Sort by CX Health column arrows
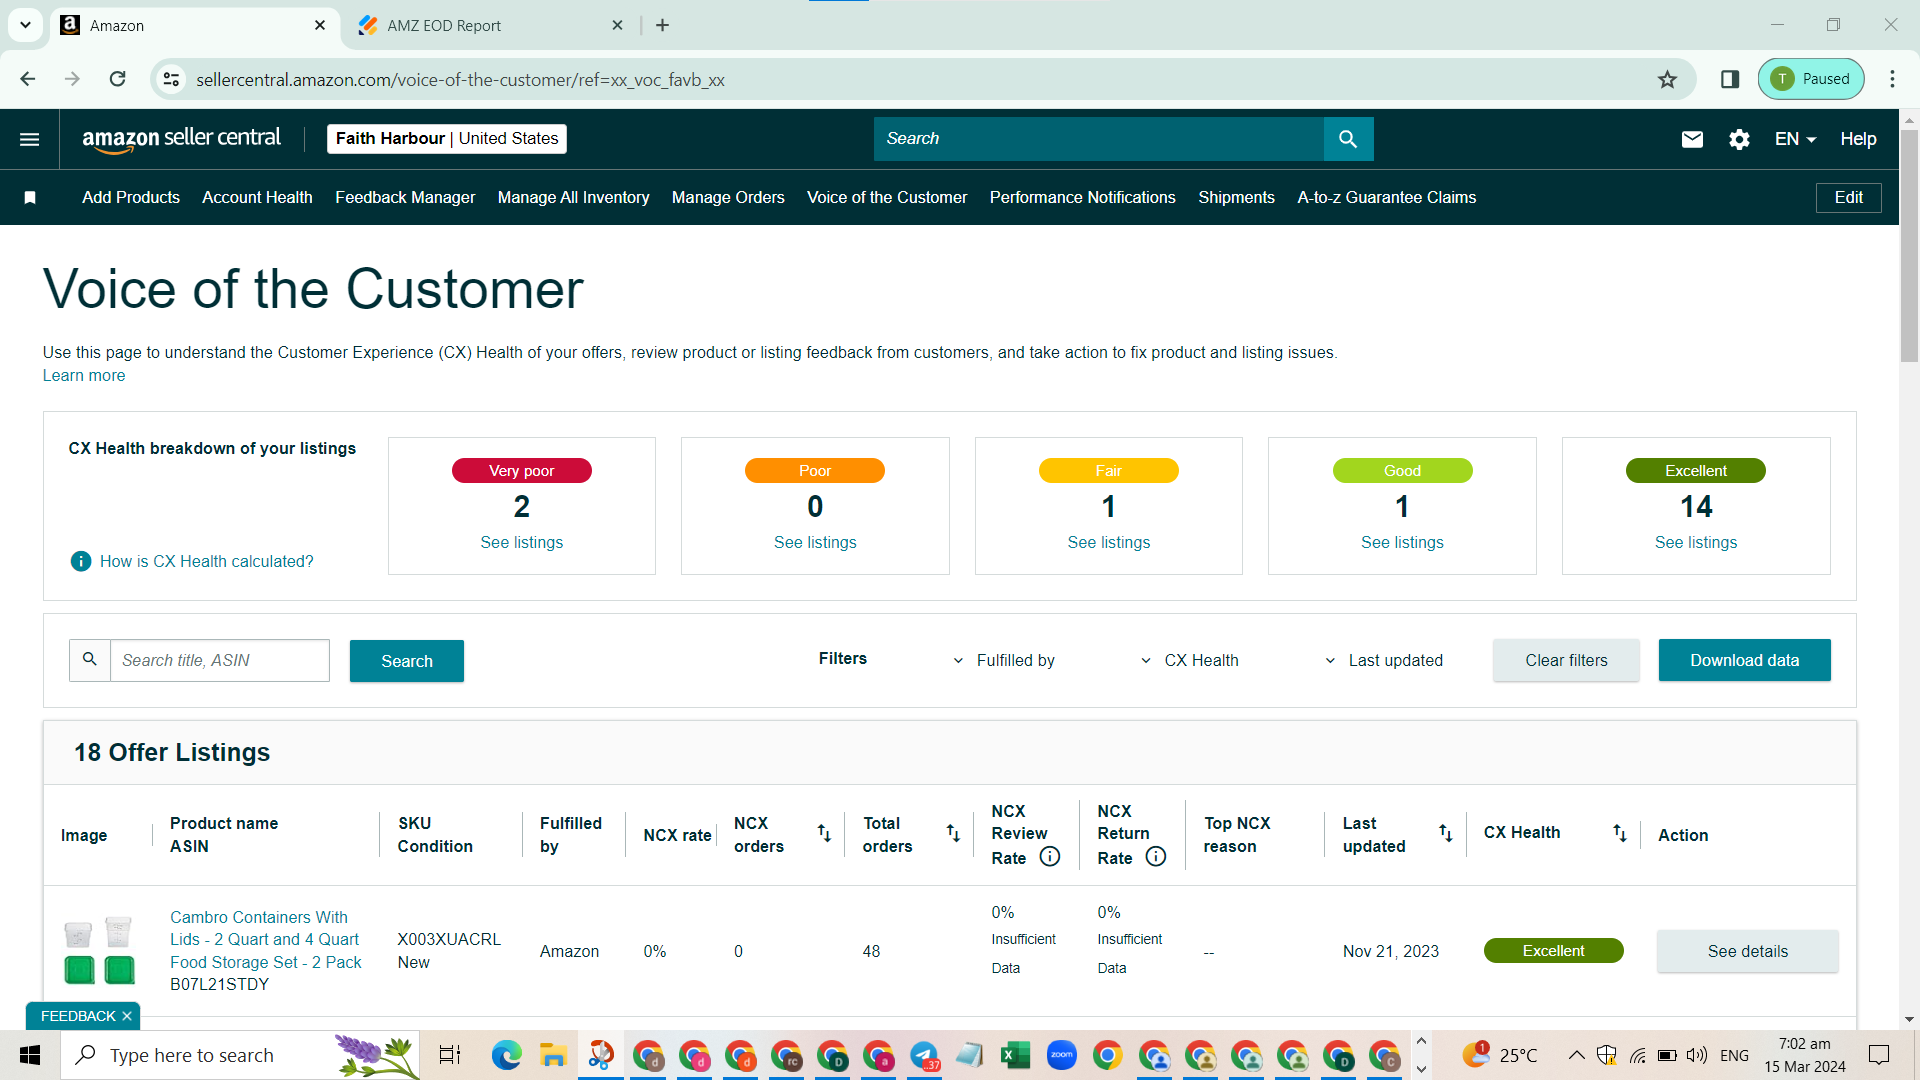 pyautogui.click(x=1620, y=833)
